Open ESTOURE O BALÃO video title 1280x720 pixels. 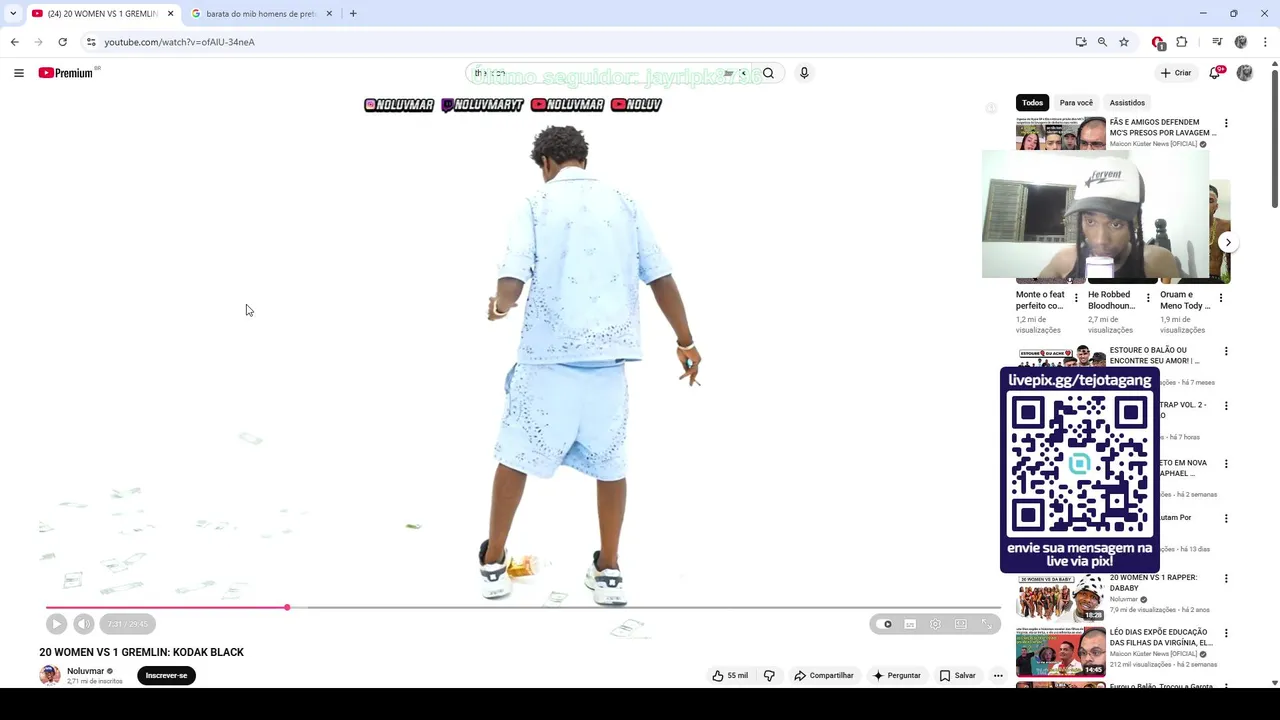pos(1155,356)
